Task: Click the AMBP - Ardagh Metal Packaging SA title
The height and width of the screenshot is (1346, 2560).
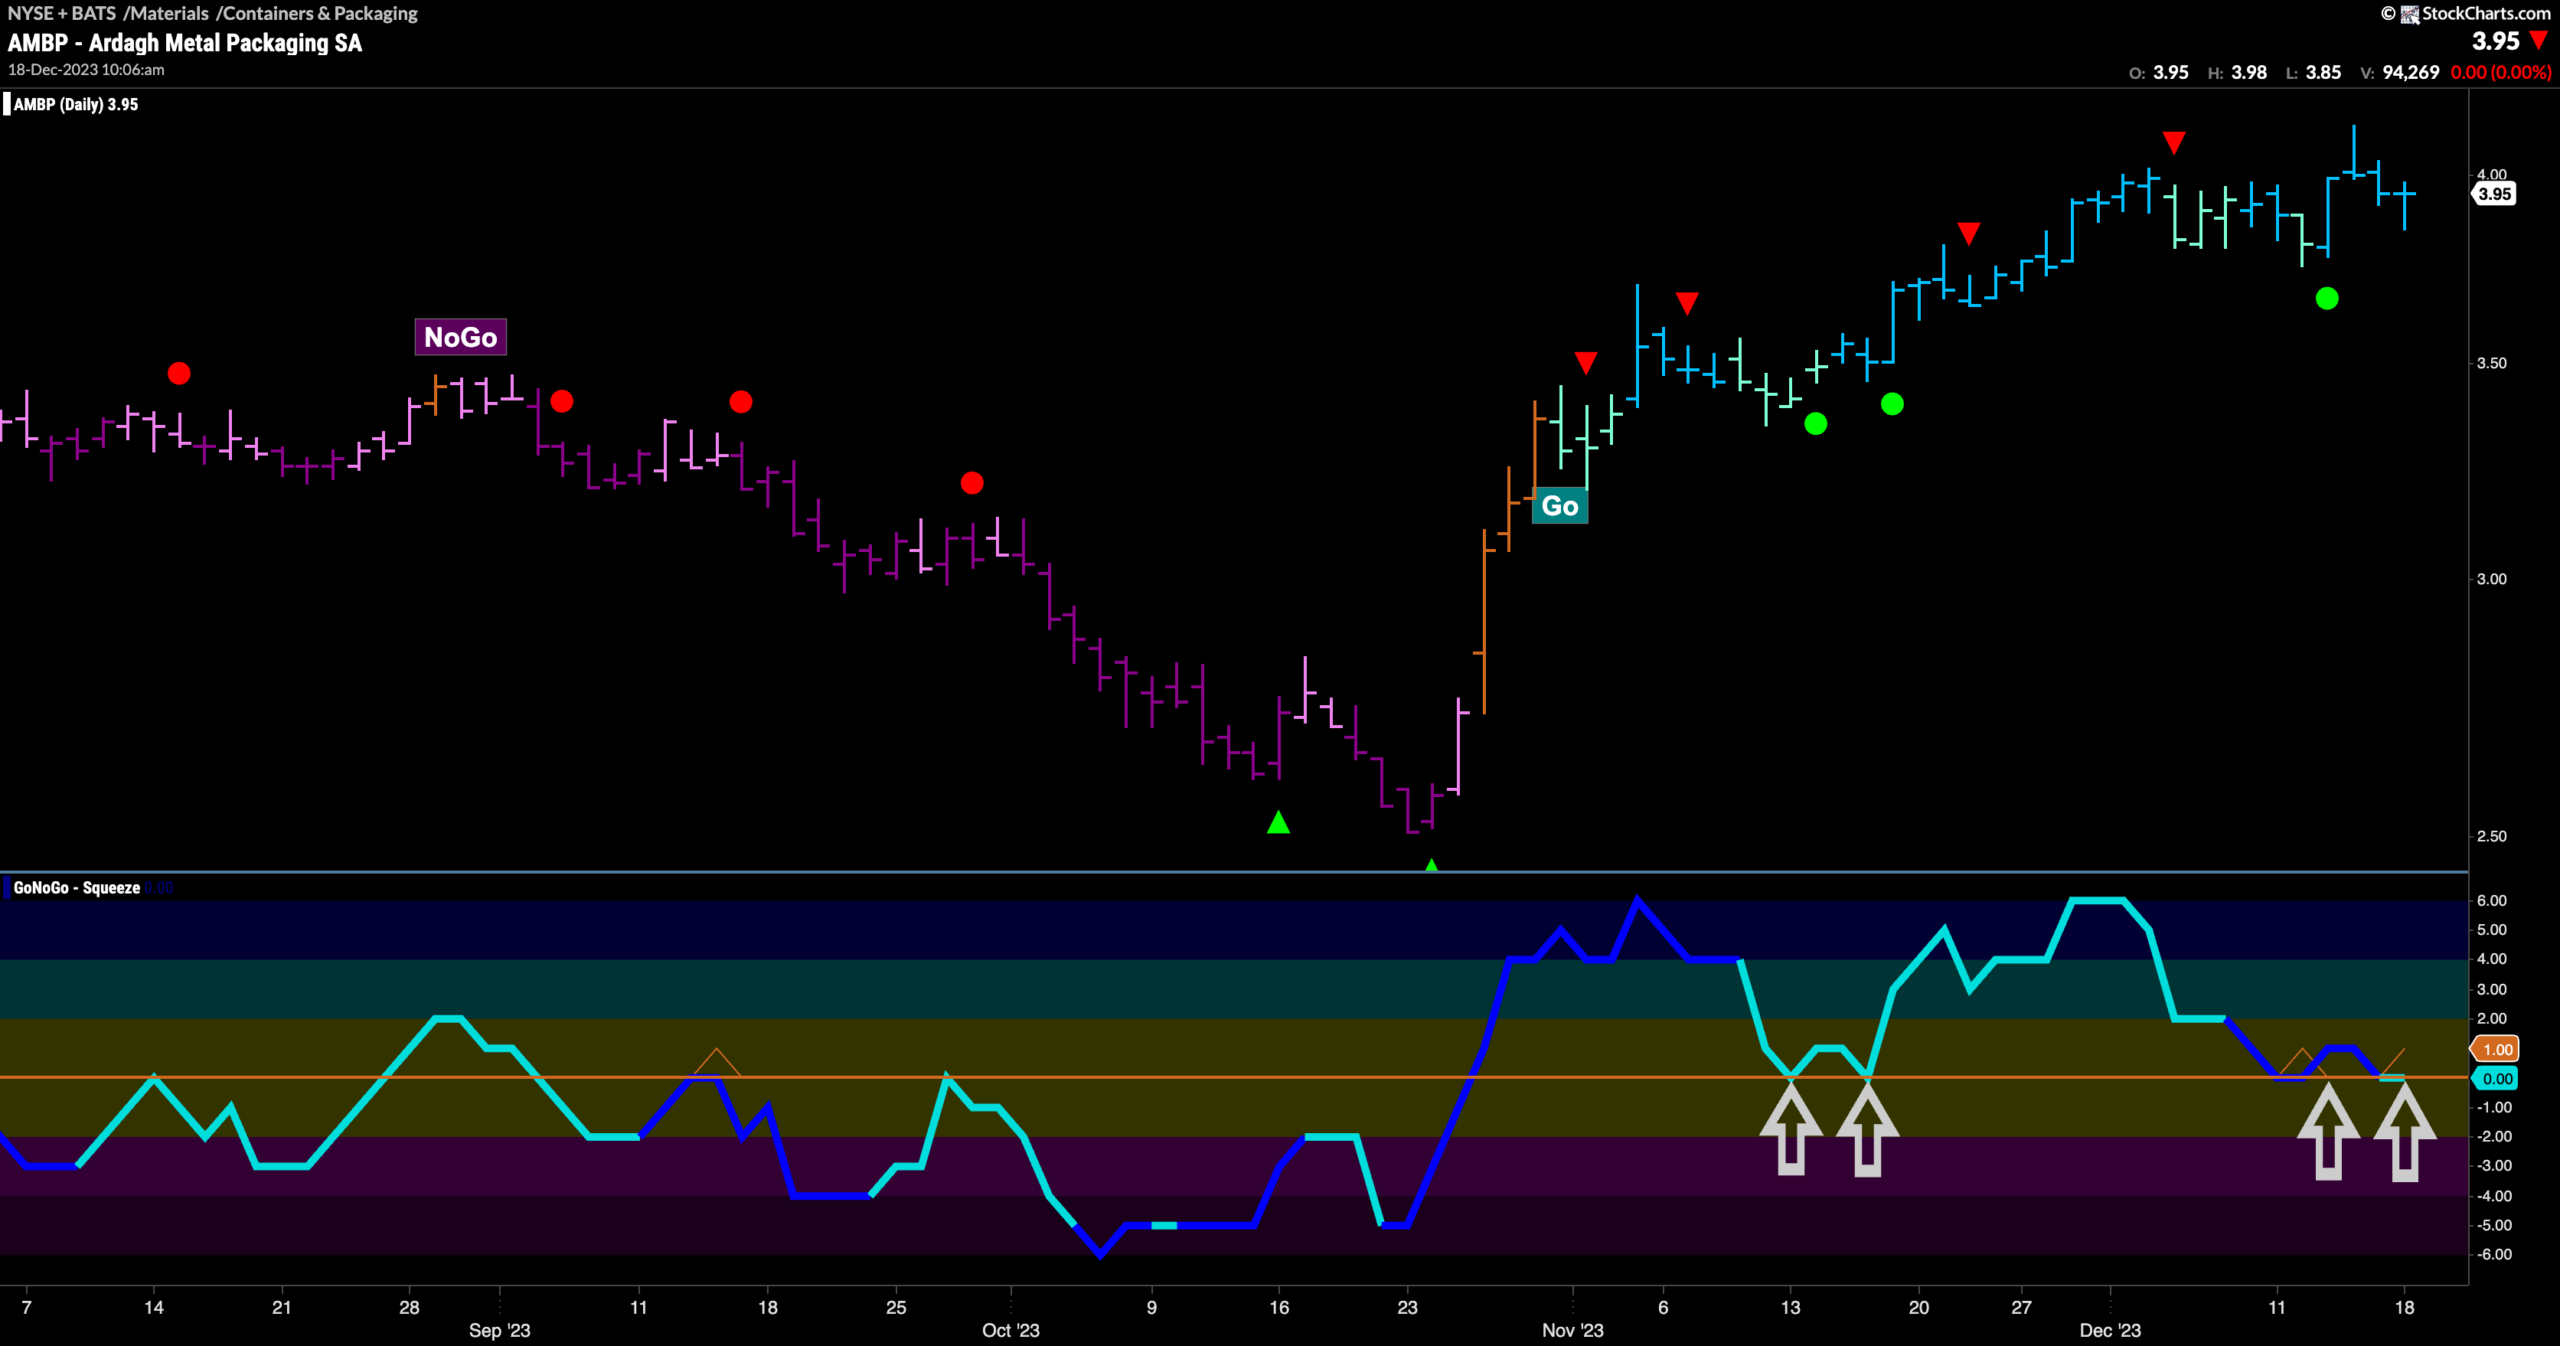Action: click(x=185, y=43)
